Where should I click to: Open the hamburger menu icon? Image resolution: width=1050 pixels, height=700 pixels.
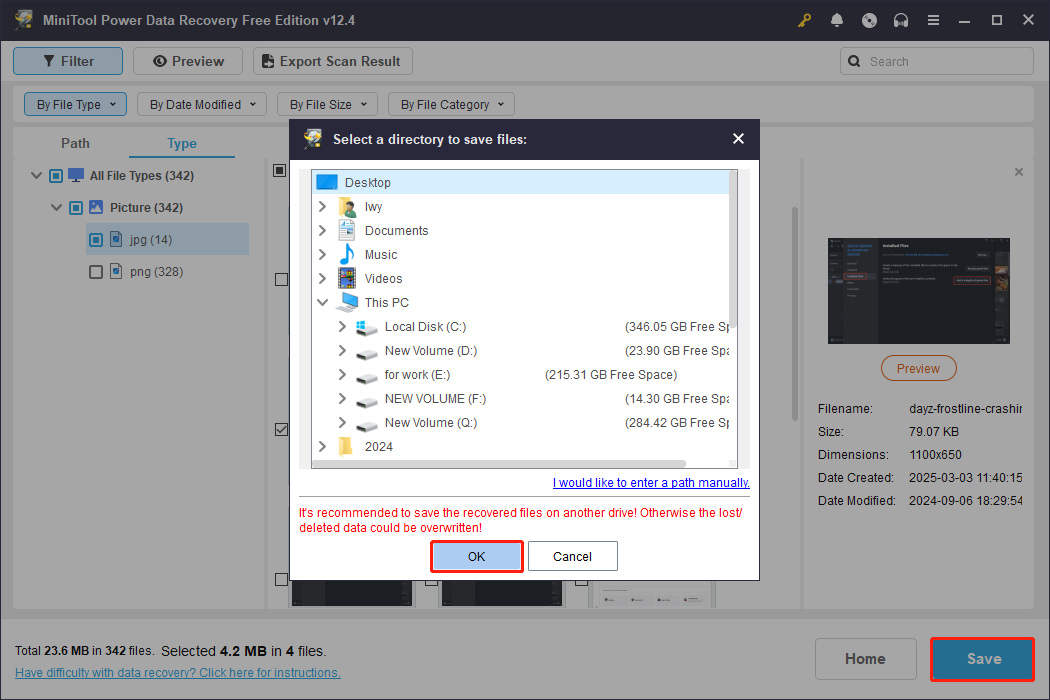point(933,20)
